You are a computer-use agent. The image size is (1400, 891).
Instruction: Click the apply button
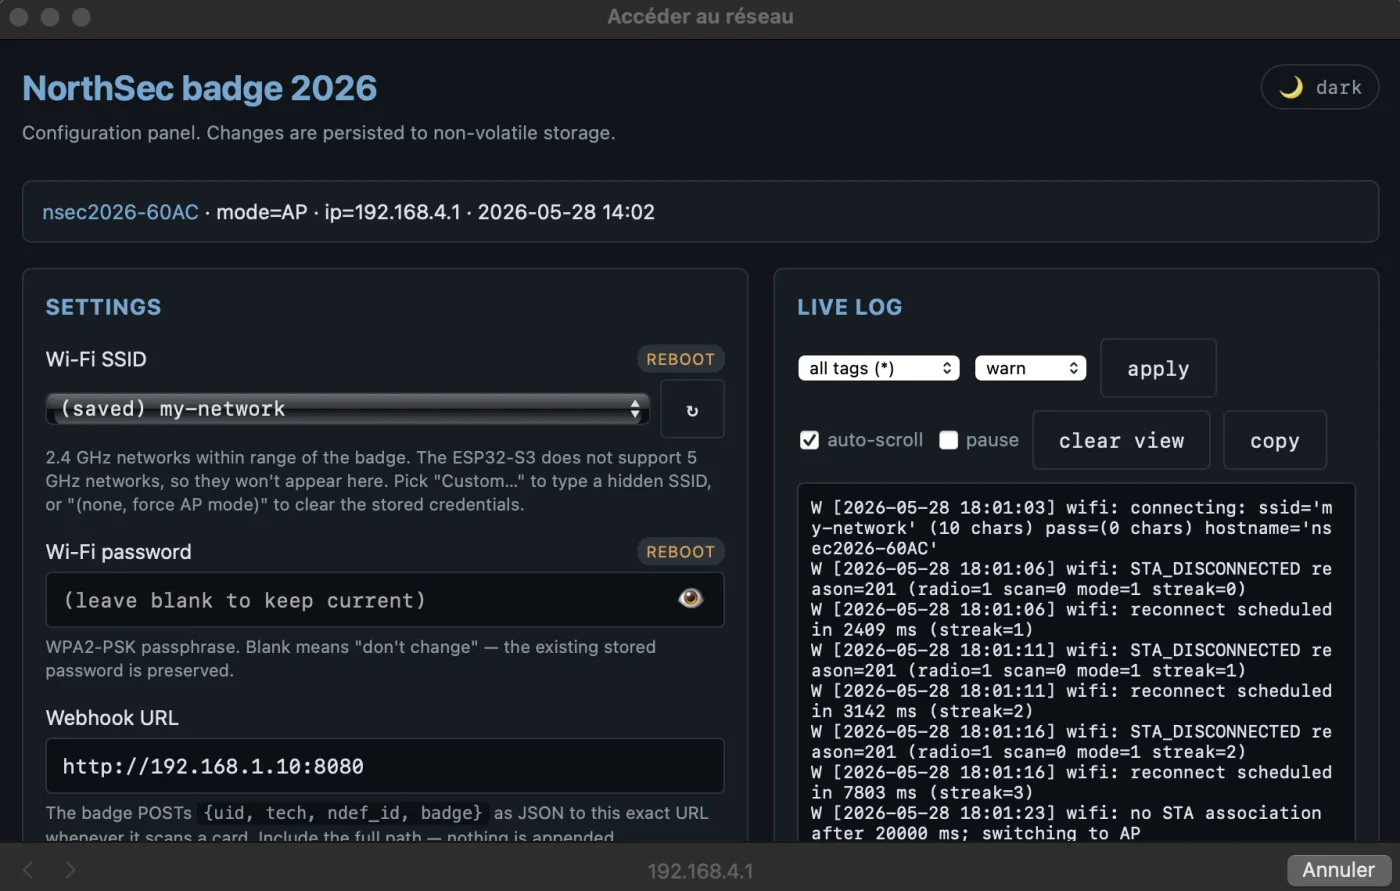1158,368
